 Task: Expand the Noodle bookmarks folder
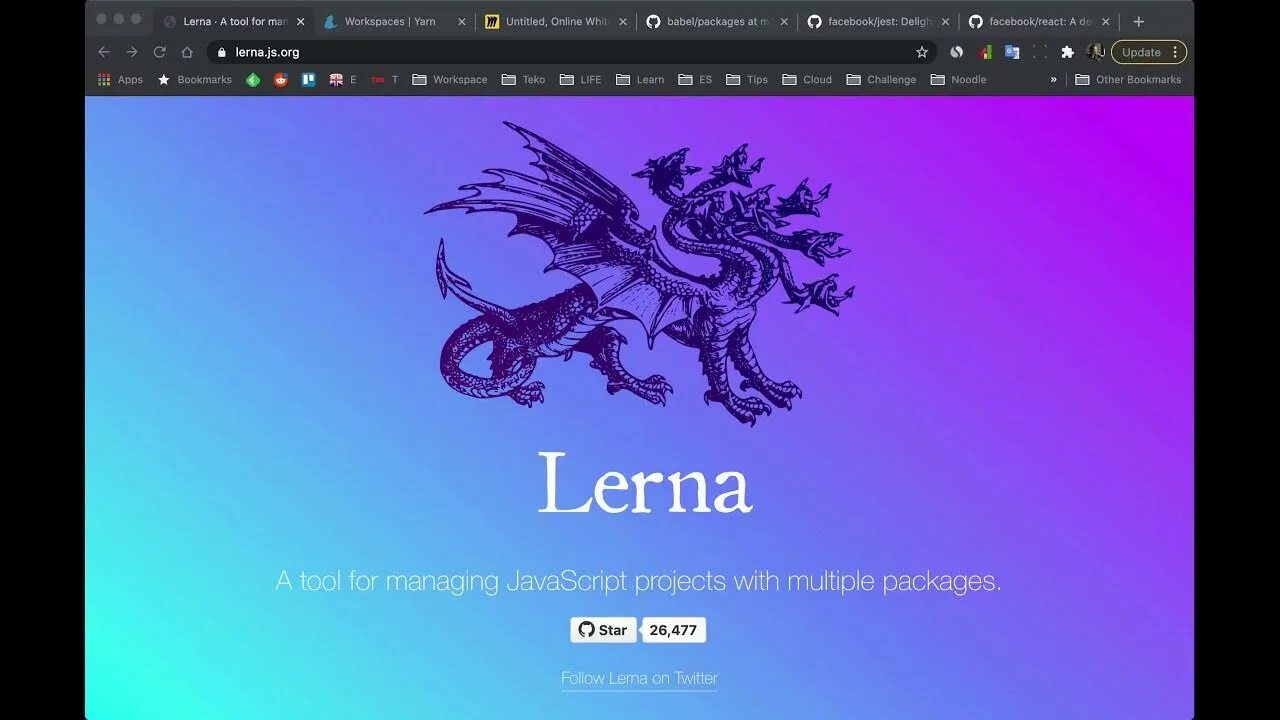pyautogui.click(x=958, y=79)
